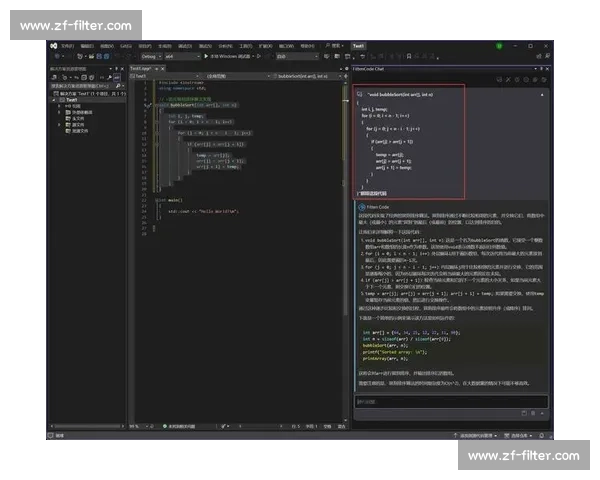The height and width of the screenshot is (480, 600).
Task: Pin the Test1.cpp editor tab
Action: coord(157,69)
